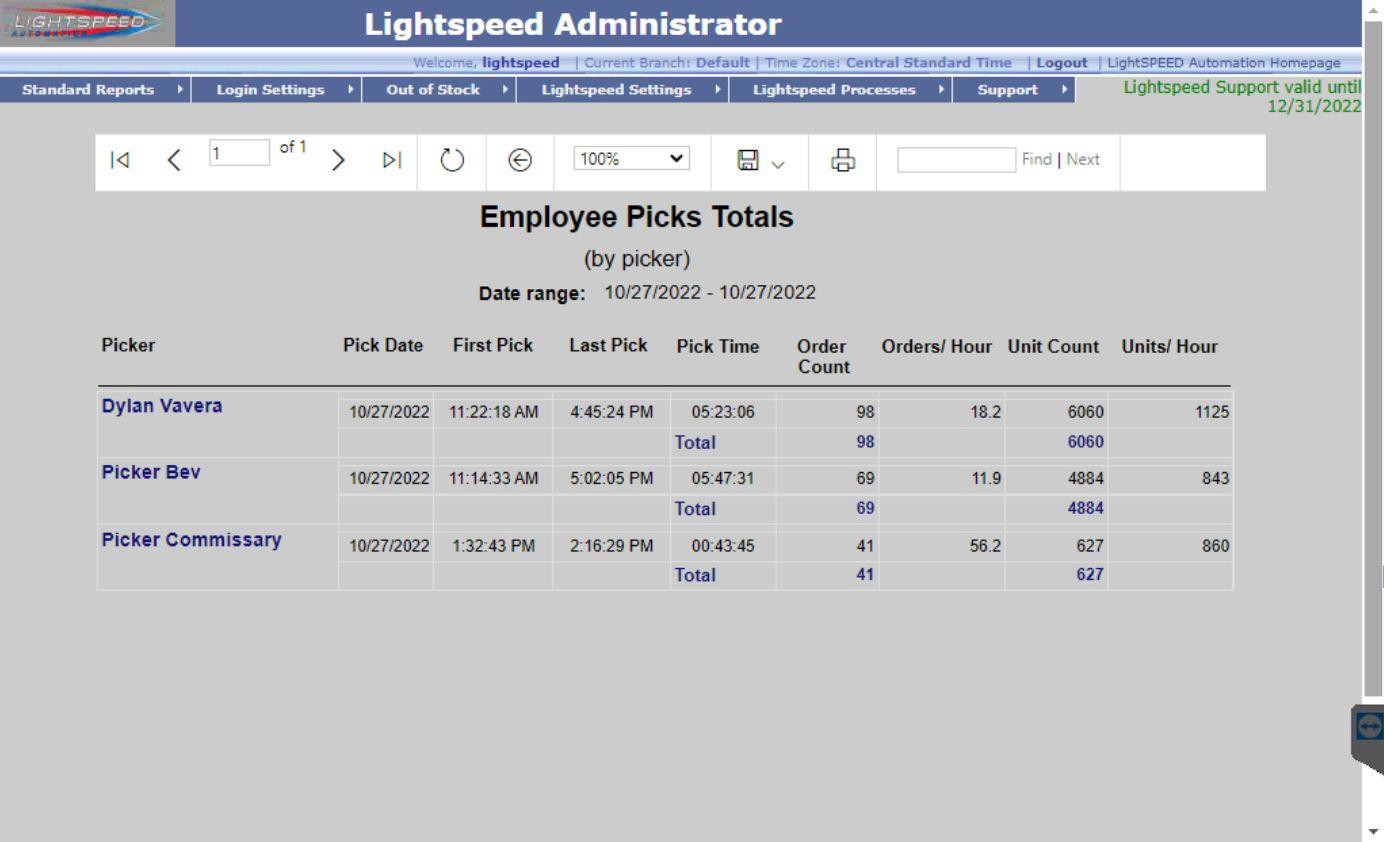Click the Logout link

[x=1062, y=63]
